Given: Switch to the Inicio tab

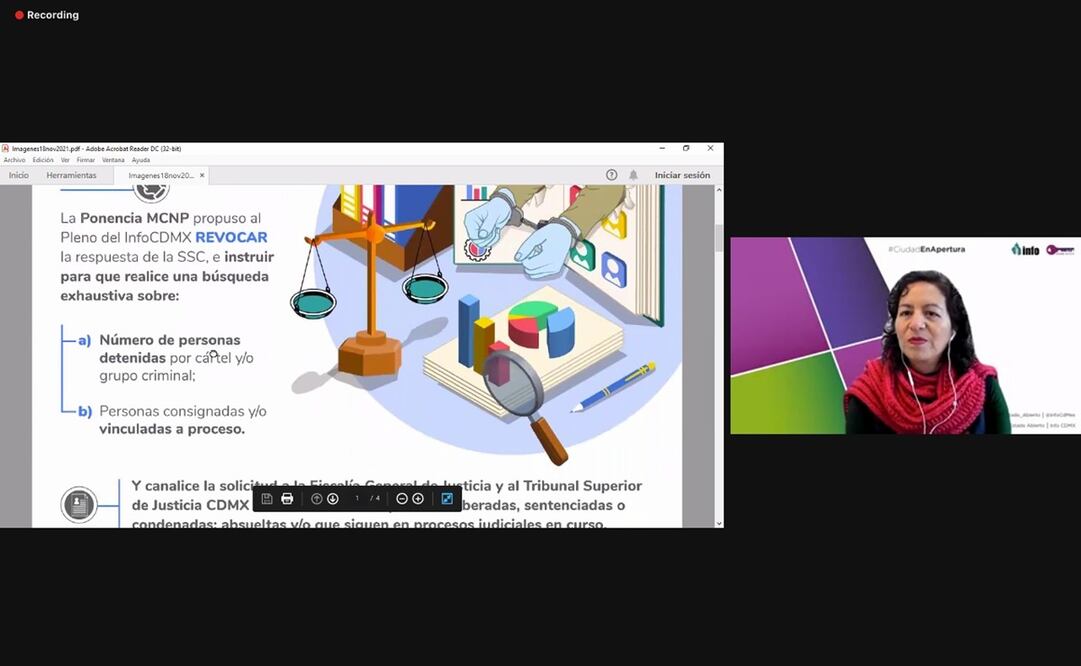Looking at the screenshot, I should point(19,175).
